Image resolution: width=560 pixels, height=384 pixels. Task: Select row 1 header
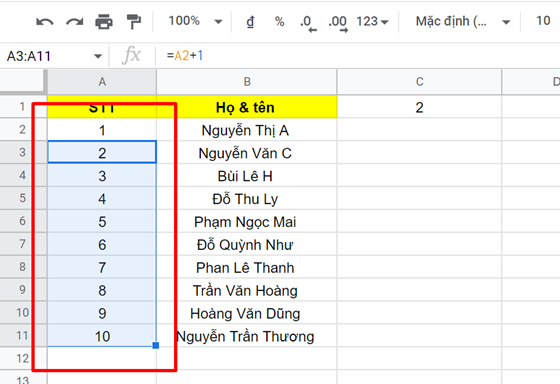22,106
